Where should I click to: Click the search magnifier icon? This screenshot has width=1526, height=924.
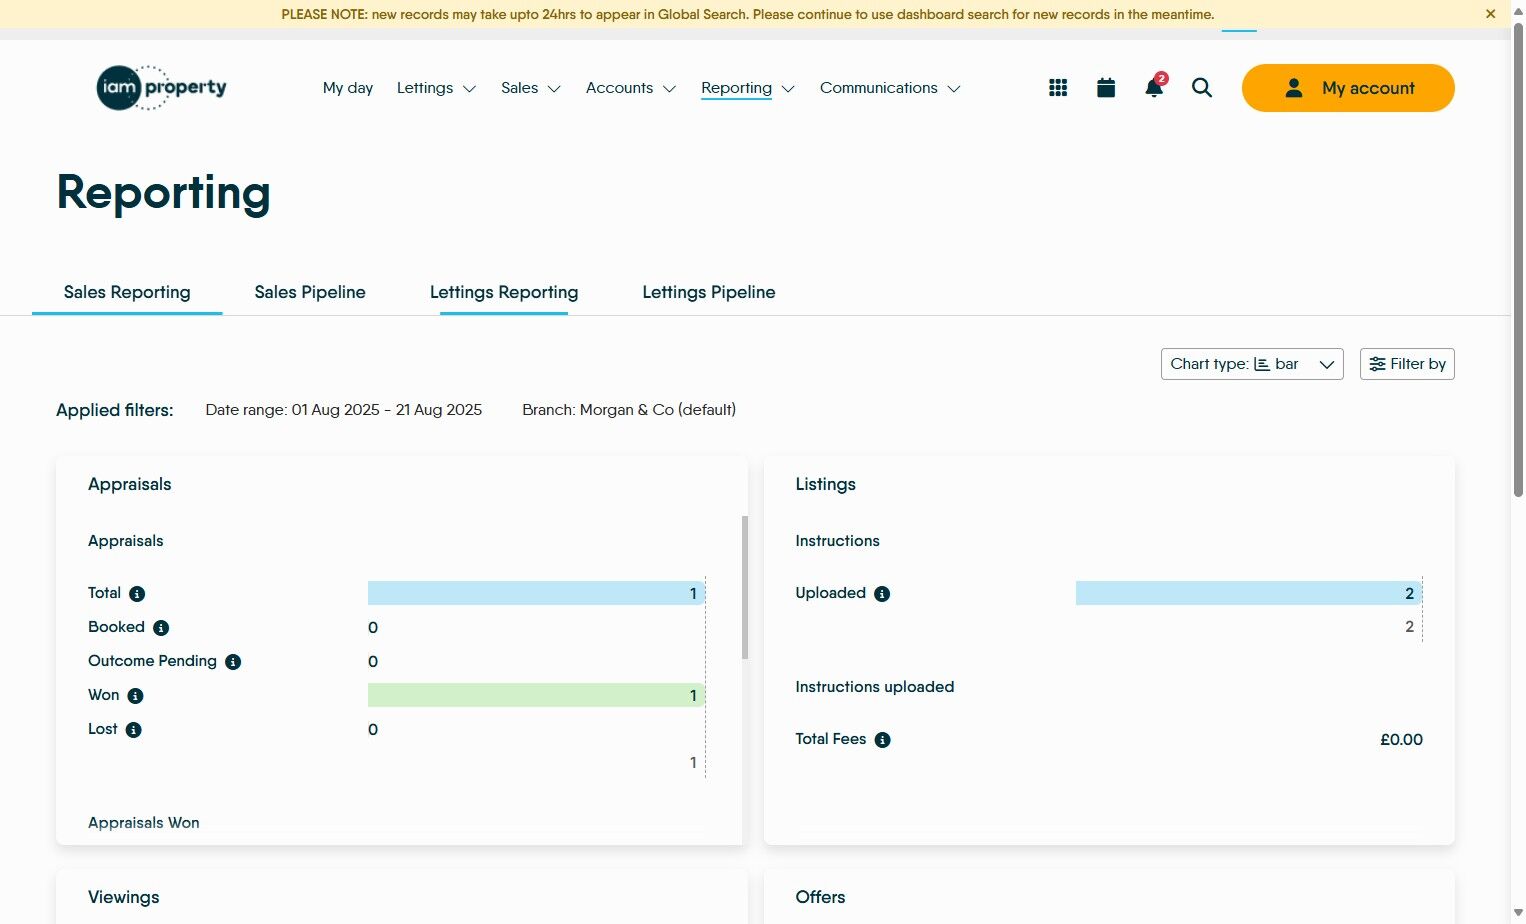point(1202,88)
